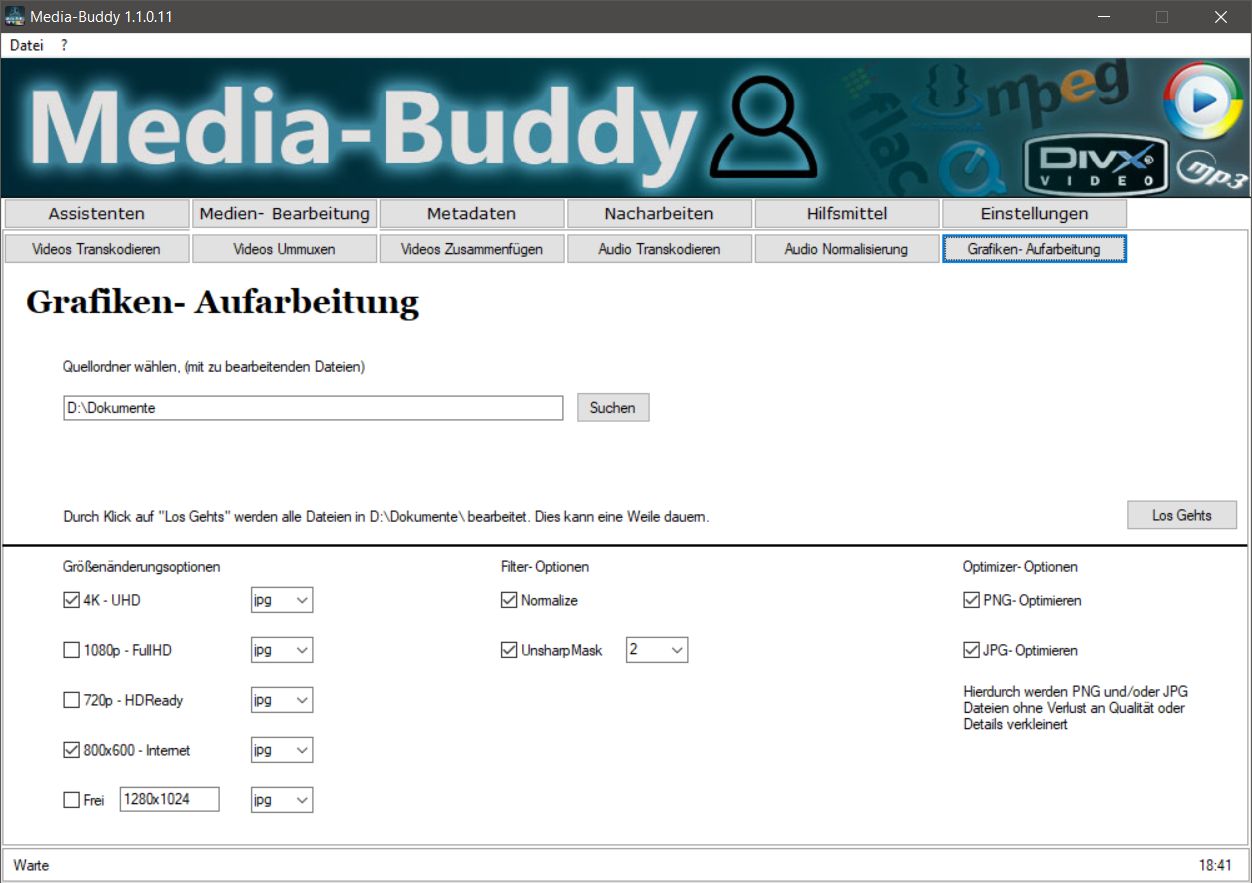Open the Hilfsmittel tab

[x=847, y=213]
